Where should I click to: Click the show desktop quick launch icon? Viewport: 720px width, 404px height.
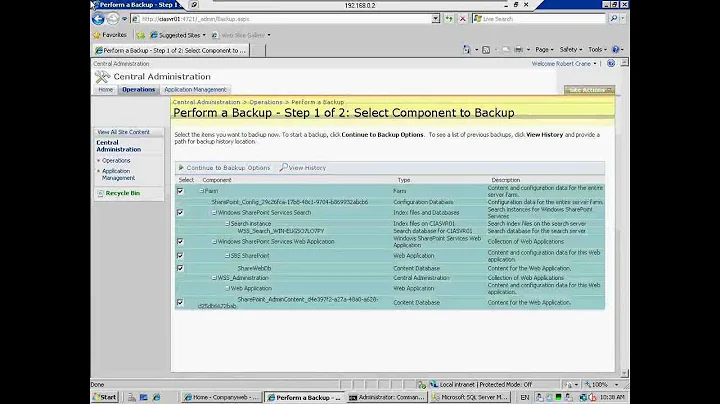click(x=144, y=397)
